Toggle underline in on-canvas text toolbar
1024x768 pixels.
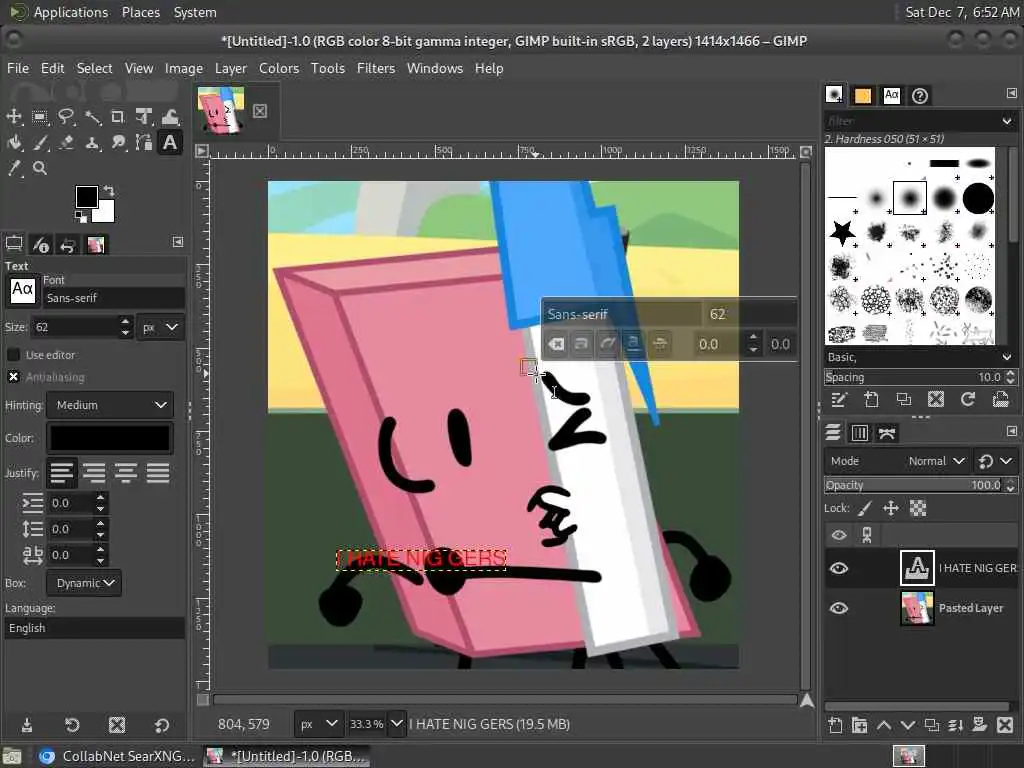tap(633, 344)
